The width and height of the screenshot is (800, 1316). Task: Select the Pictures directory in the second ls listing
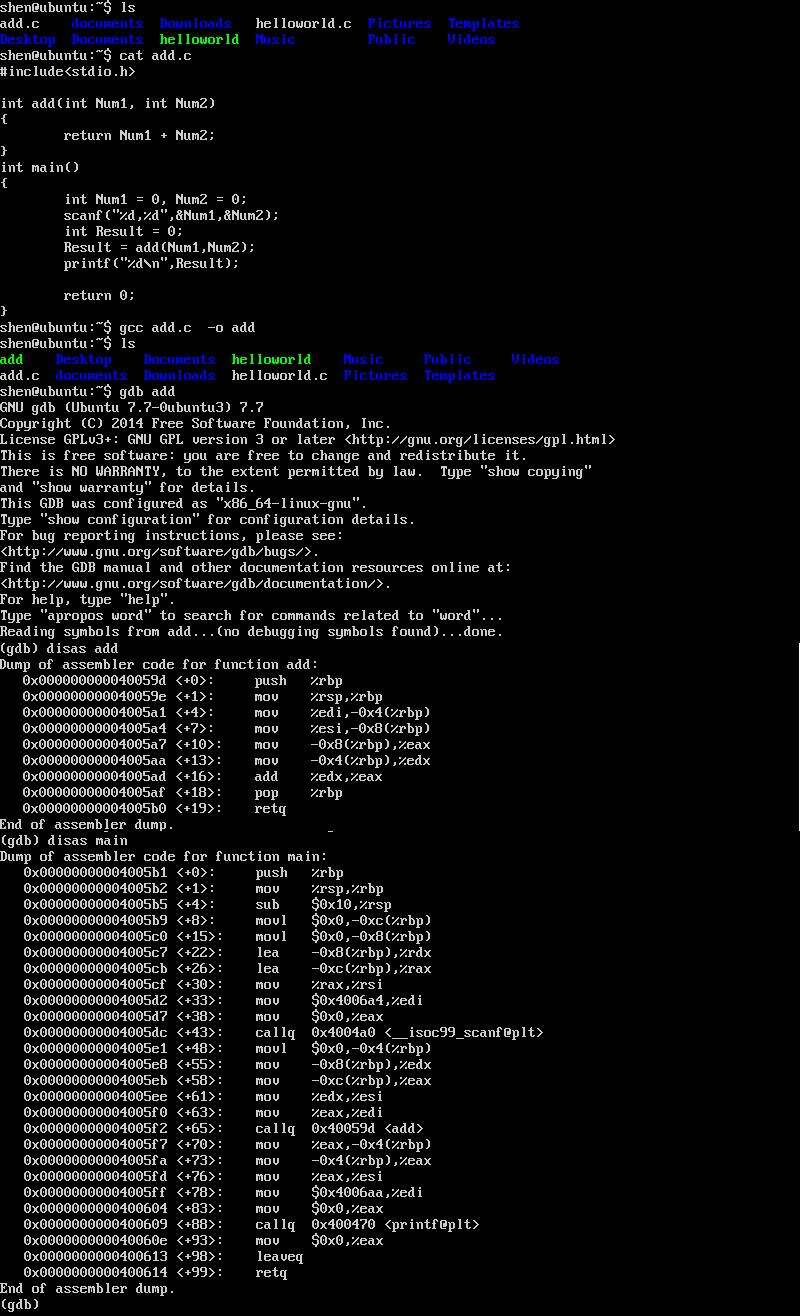(375, 375)
